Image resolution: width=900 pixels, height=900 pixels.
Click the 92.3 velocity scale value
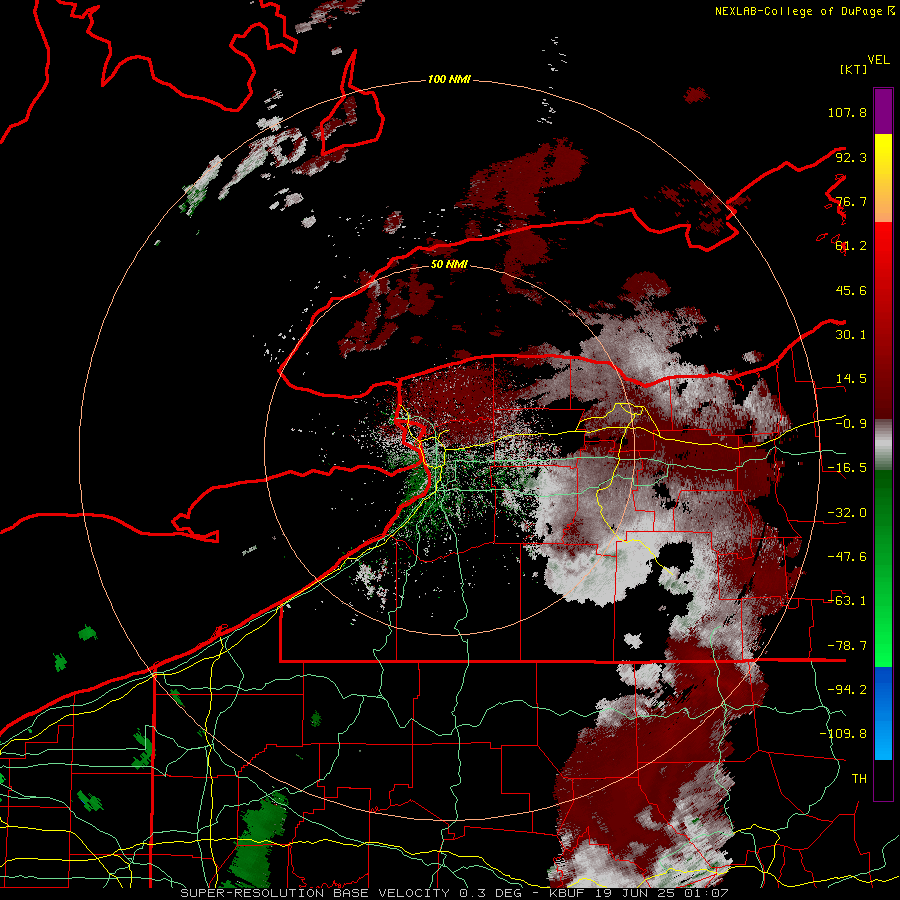pos(851,157)
